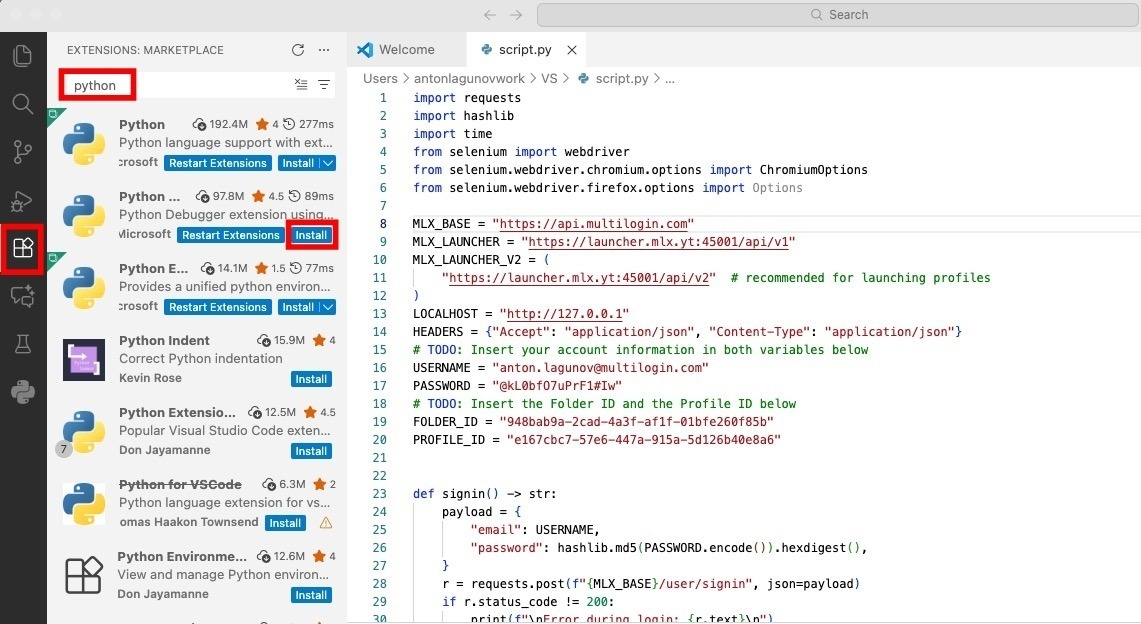Open the More Actions menu in Extensions panel
Viewport: 1141px width, 624px height.
(x=322, y=49)
